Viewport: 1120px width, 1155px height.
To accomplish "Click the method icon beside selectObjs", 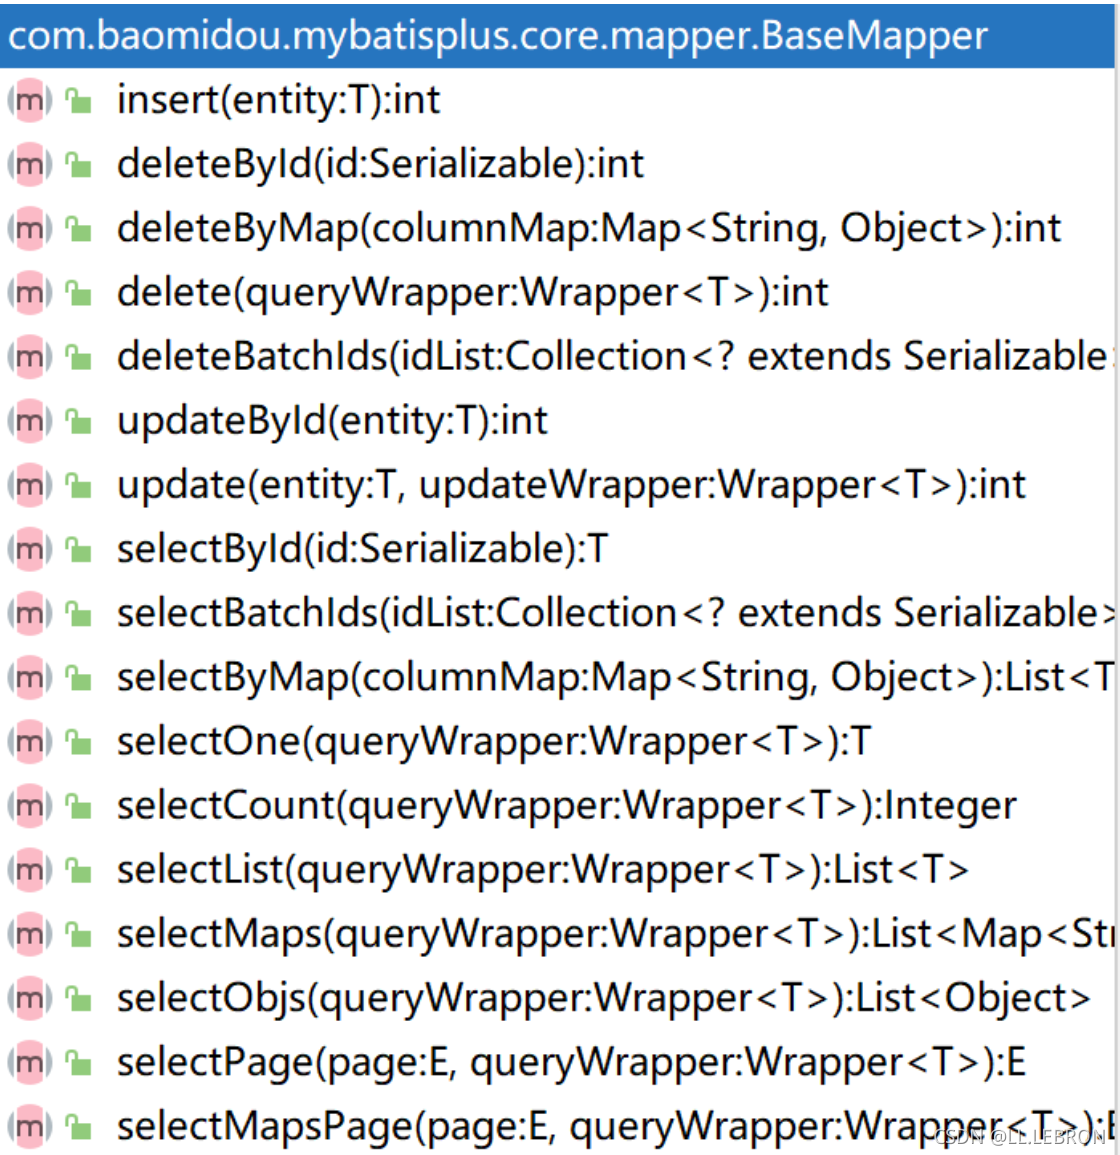I will tap(29, 997).
